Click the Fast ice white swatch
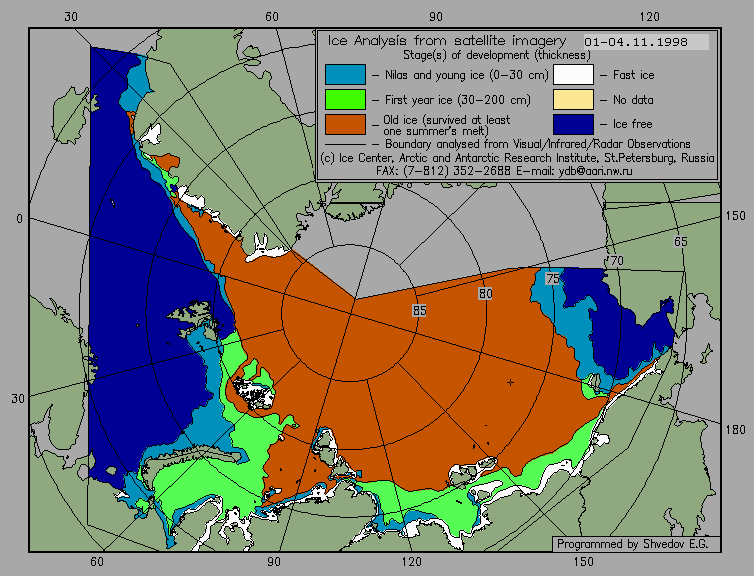Viewport: 754px width, 576px height. pyautogui.click(x=573, y=75)
